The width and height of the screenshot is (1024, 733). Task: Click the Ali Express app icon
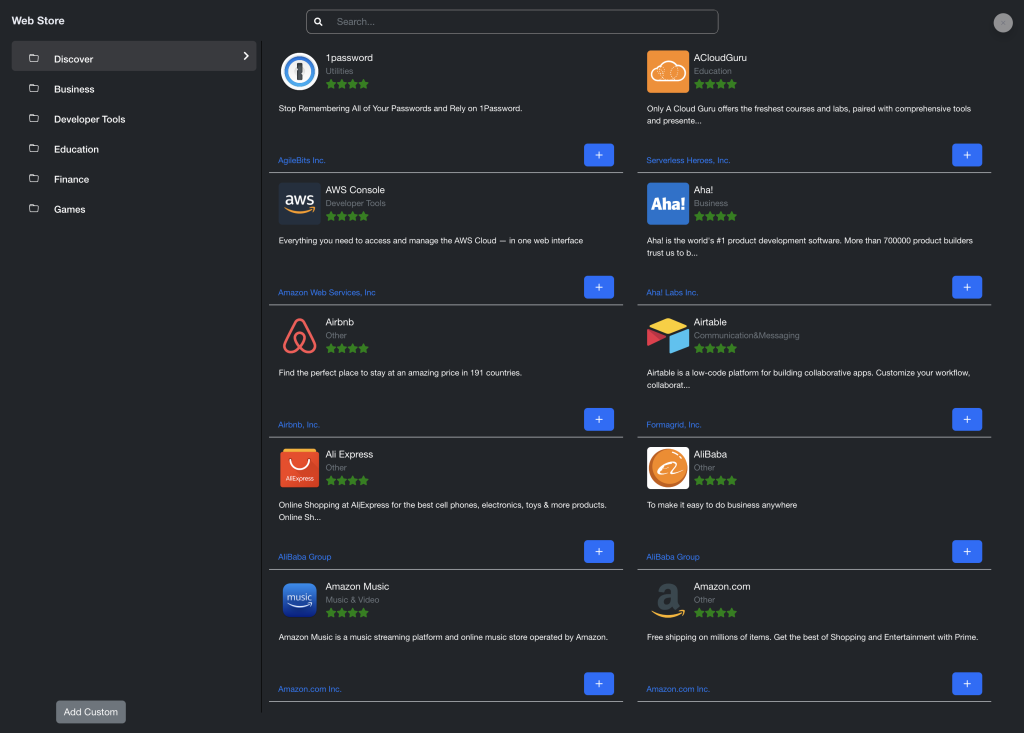pos(299,468)
